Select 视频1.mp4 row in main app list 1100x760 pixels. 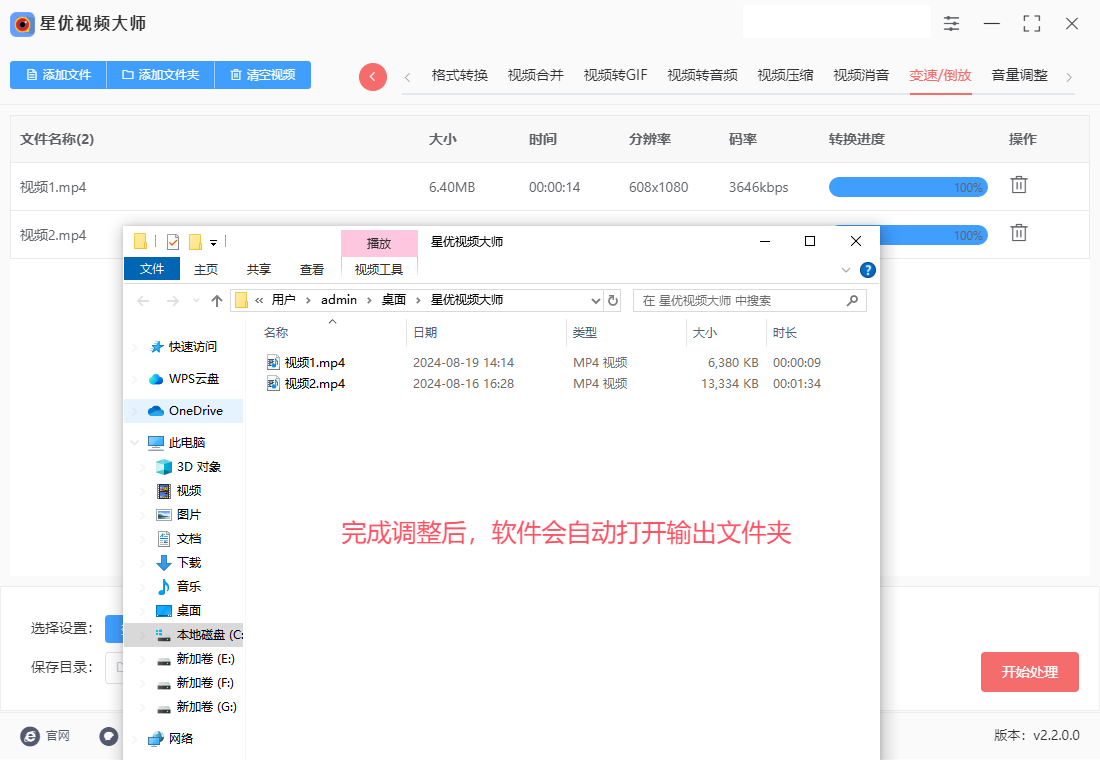pyautogui.click(x=550, y=187)
